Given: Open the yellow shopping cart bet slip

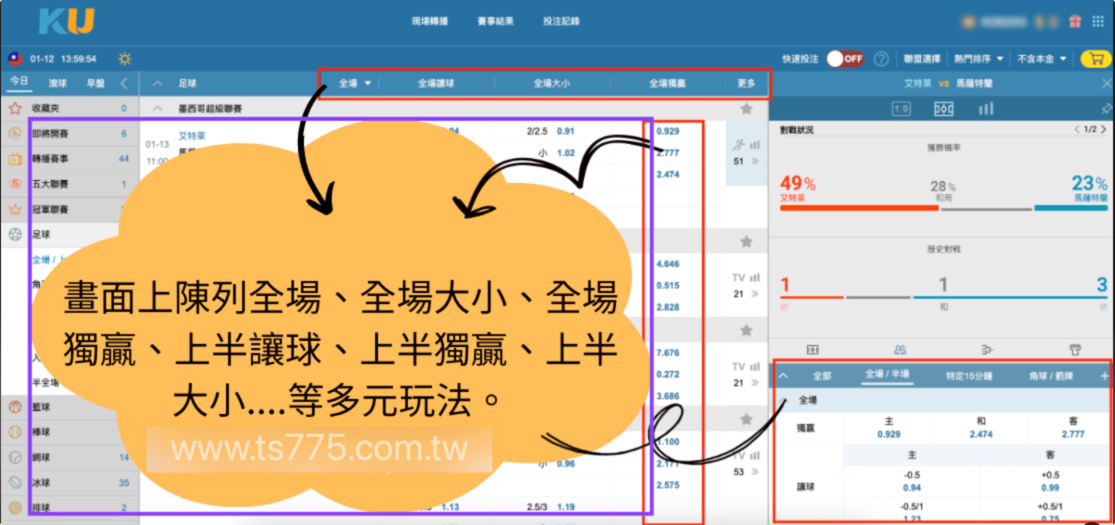Looking at the screenshot, I should pyautogui.click(x=1096, y=59).
